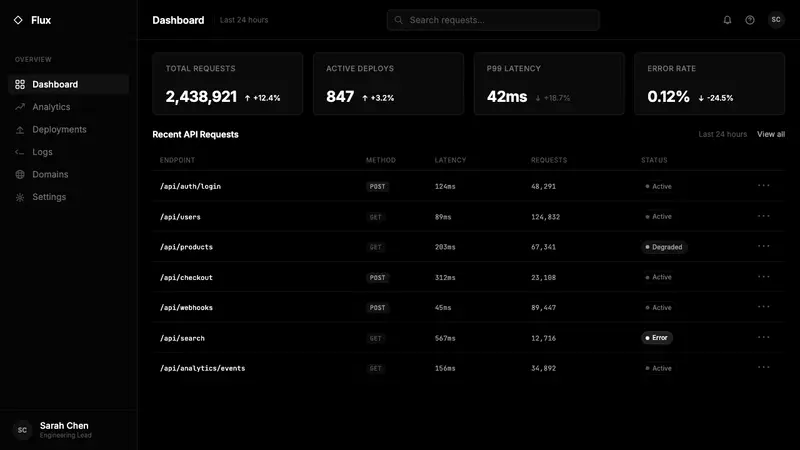Open Analytics from the sidebar
Screen dimensions: 800x450
[68, 107]
